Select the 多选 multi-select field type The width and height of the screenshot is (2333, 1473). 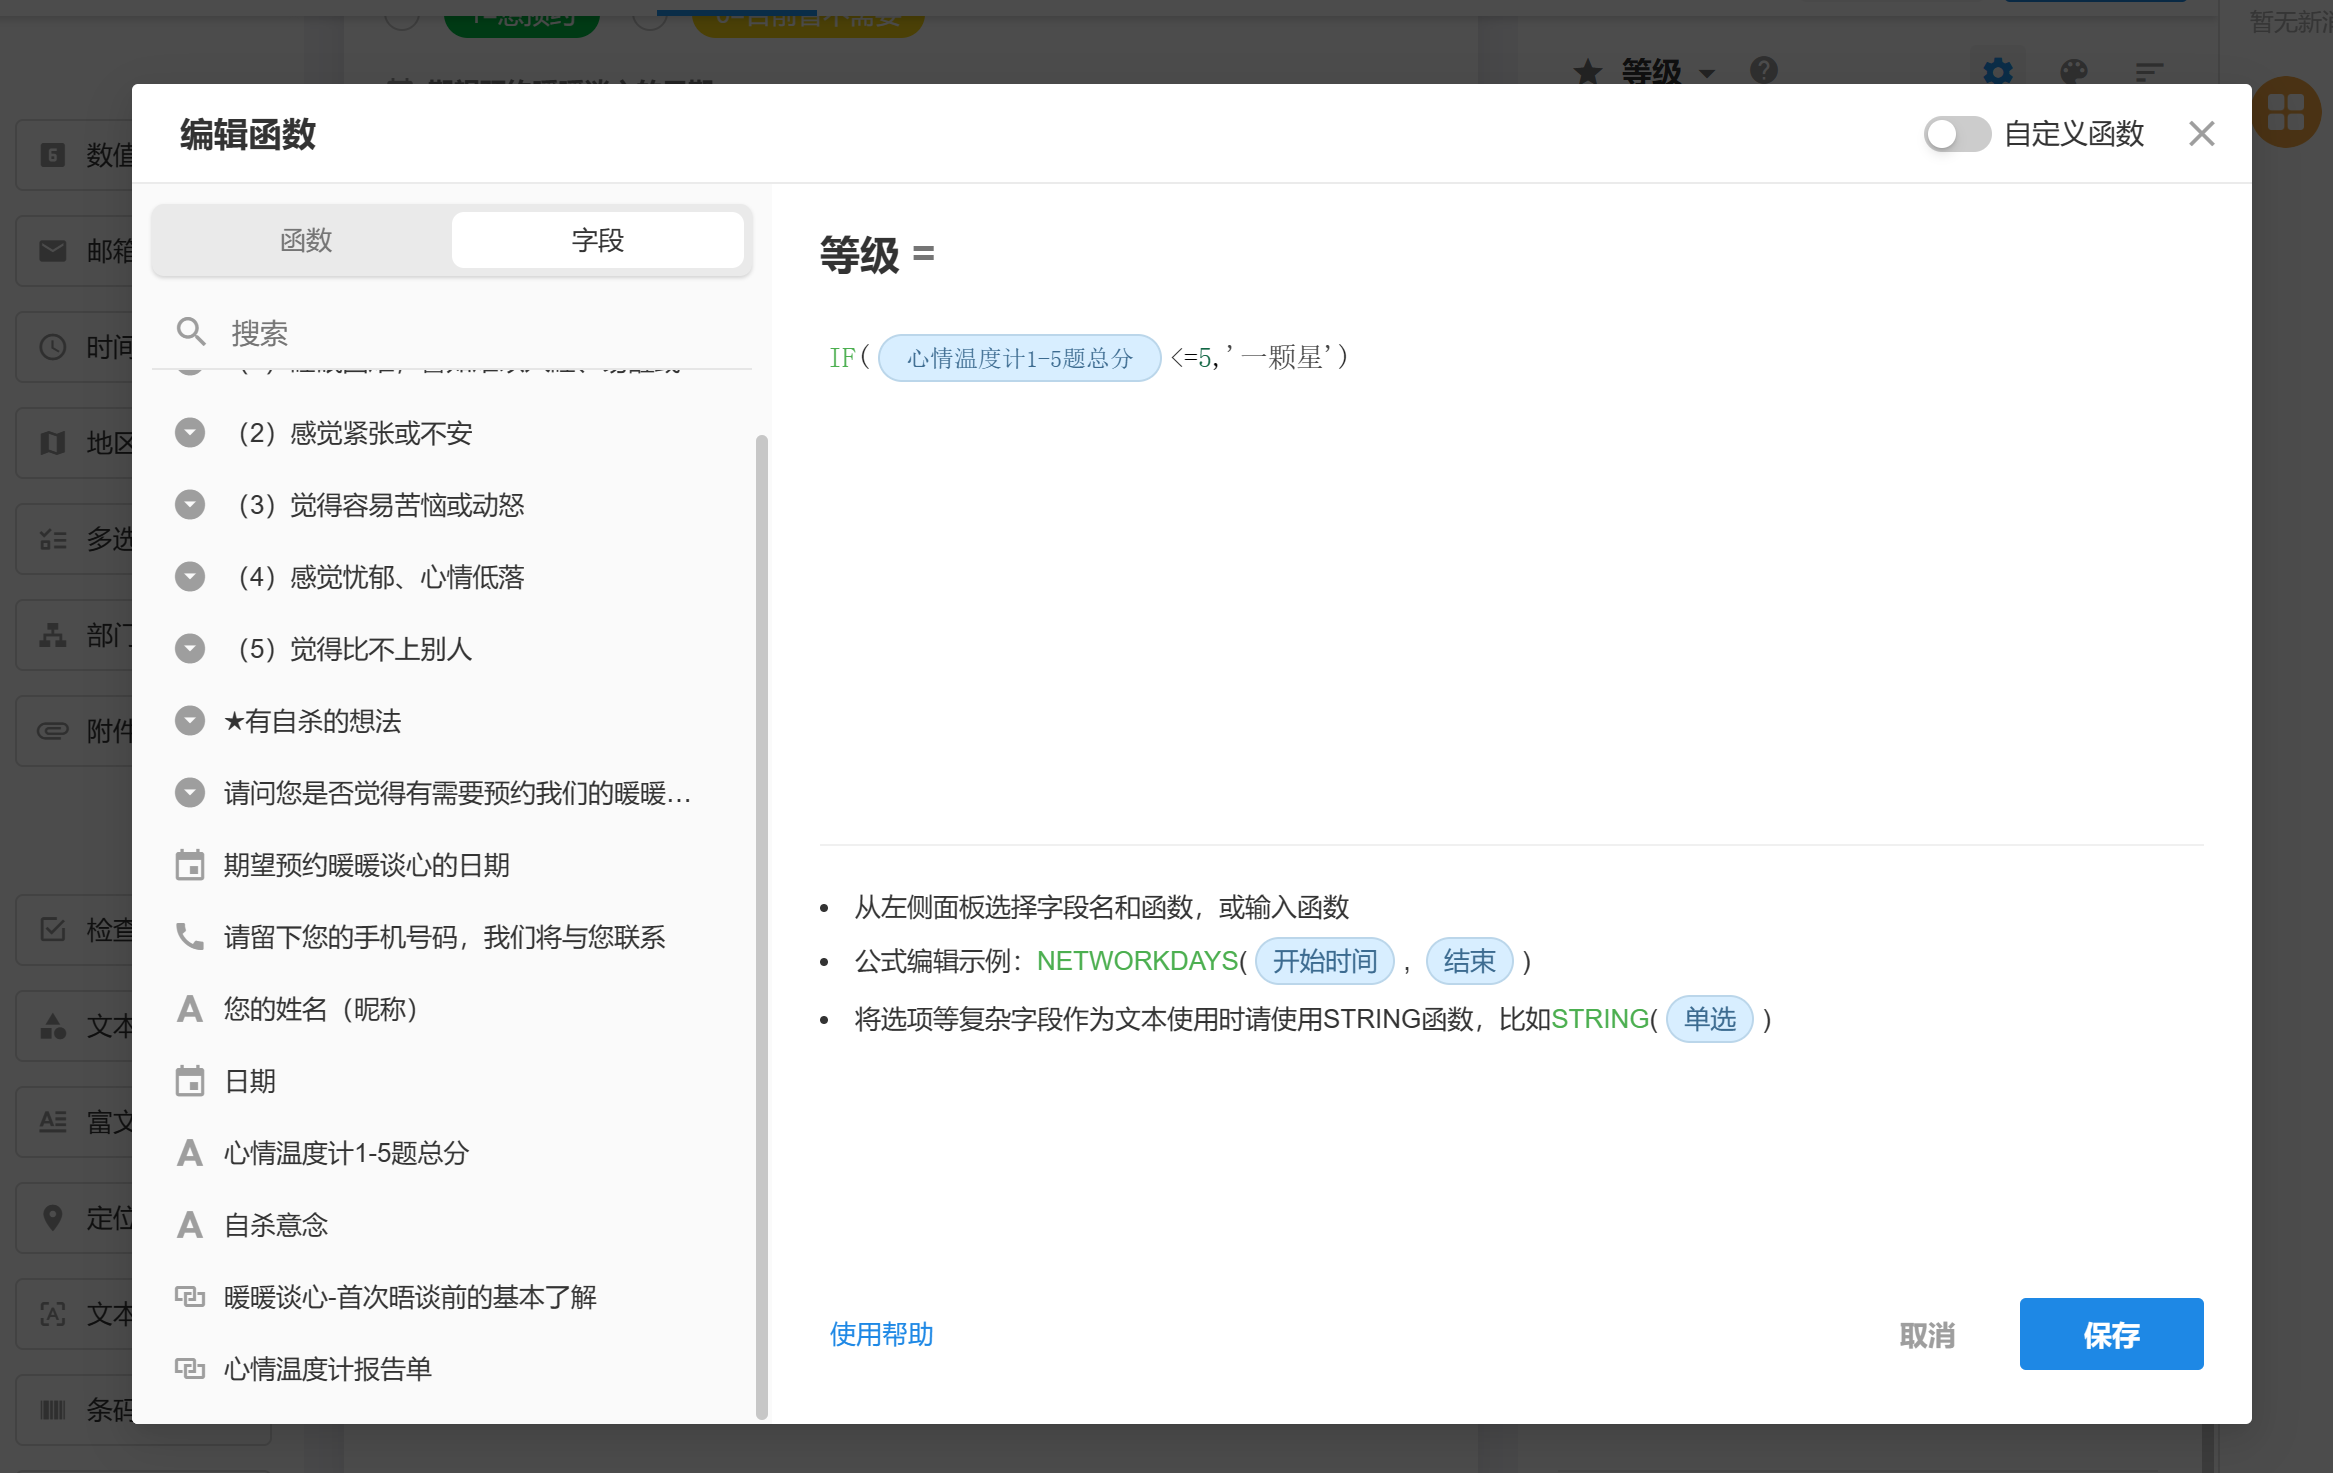pyautogui.click(x=53, y=538)
